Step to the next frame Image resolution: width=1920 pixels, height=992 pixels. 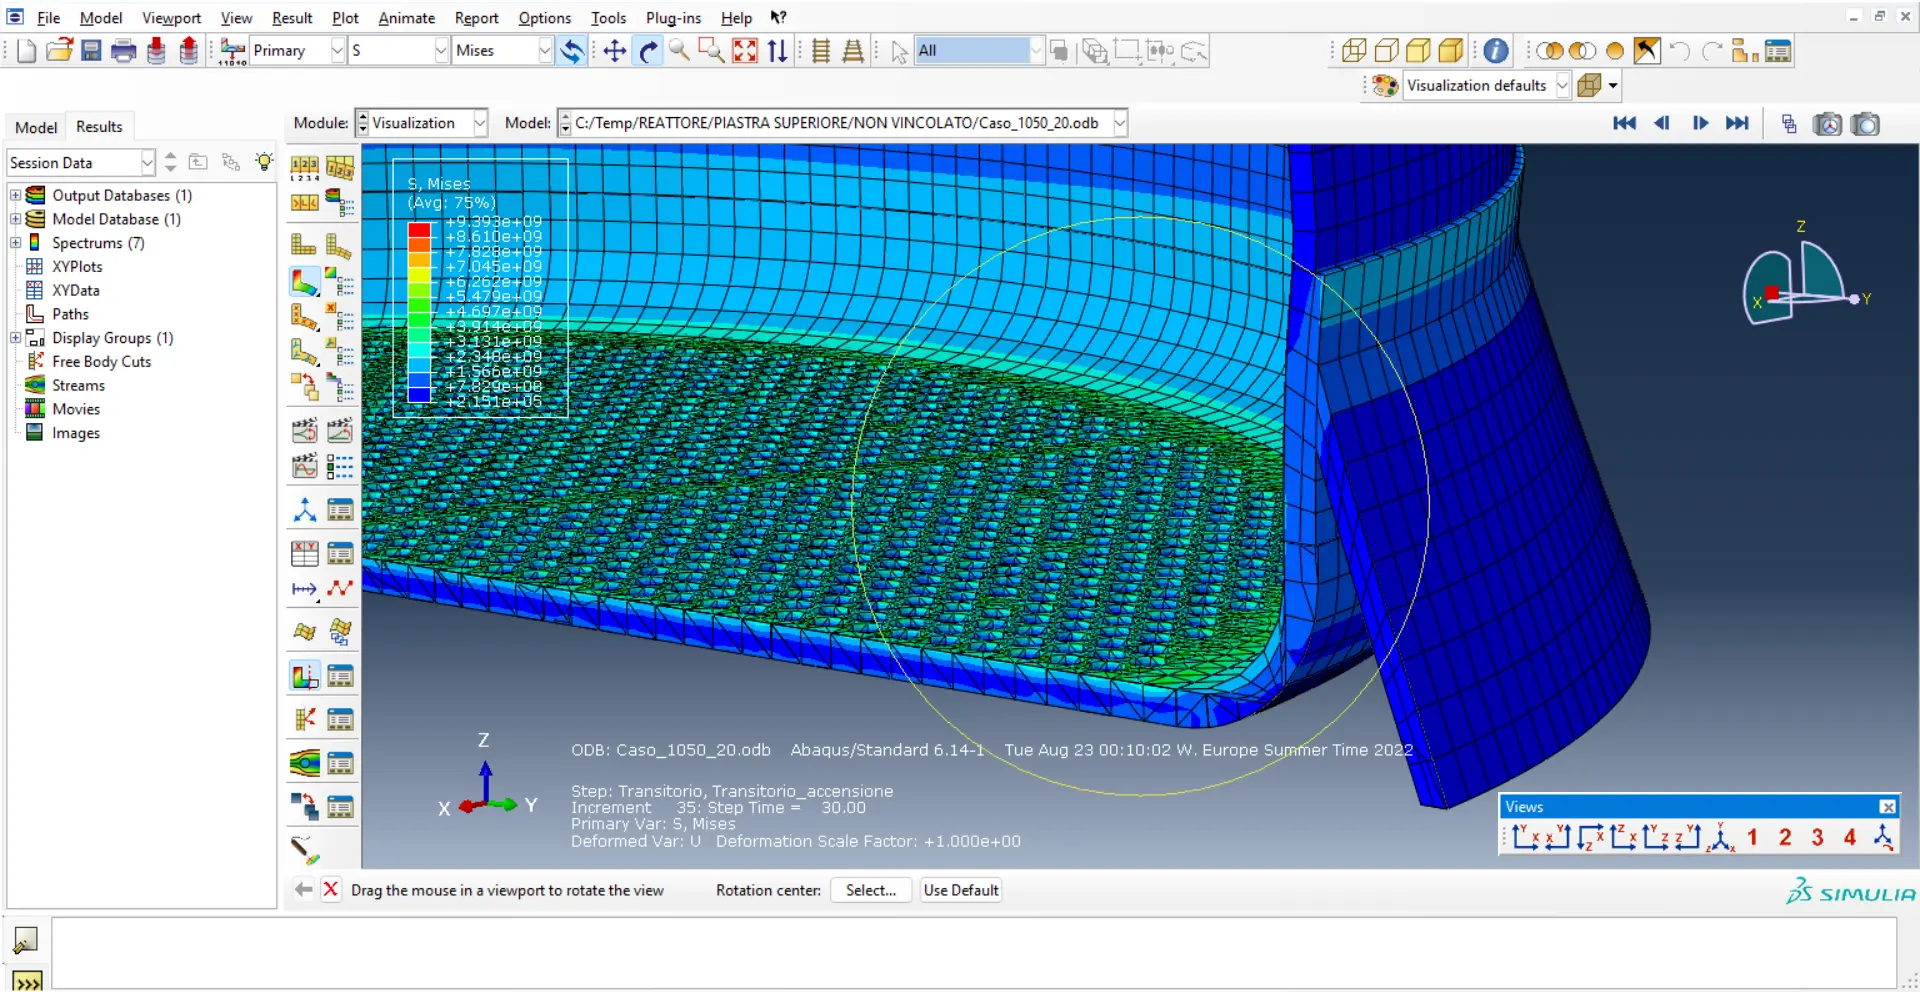coord(1699,123)
